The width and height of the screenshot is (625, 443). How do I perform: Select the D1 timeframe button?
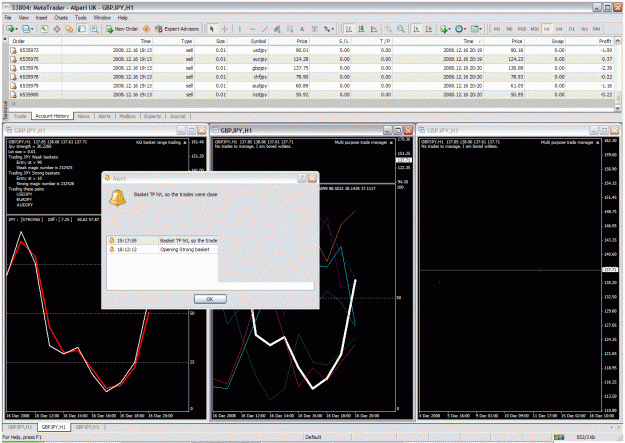(x=572, y=29)
